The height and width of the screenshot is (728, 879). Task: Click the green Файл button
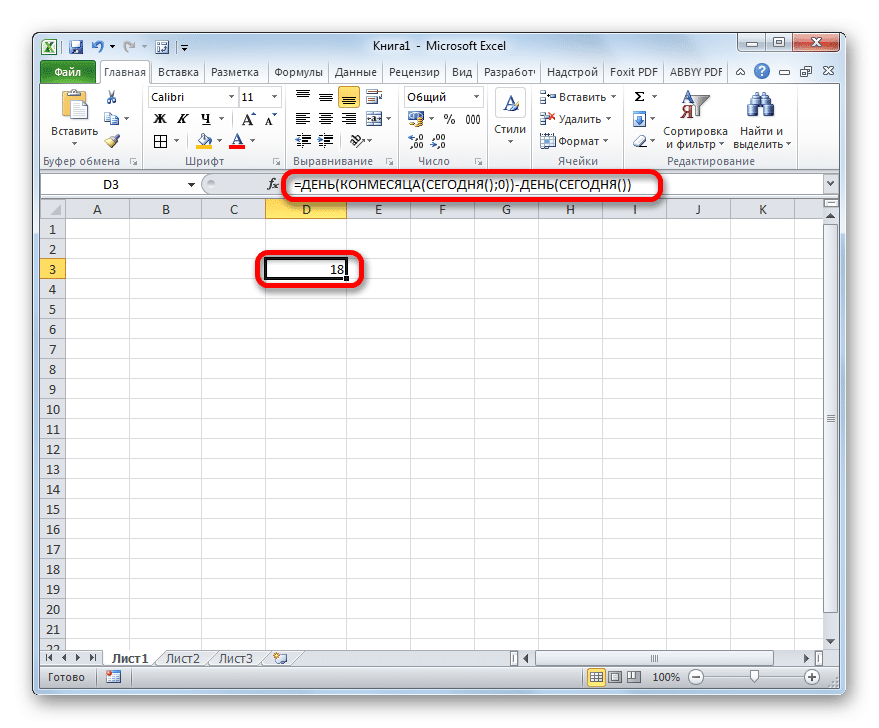point(68,72)
